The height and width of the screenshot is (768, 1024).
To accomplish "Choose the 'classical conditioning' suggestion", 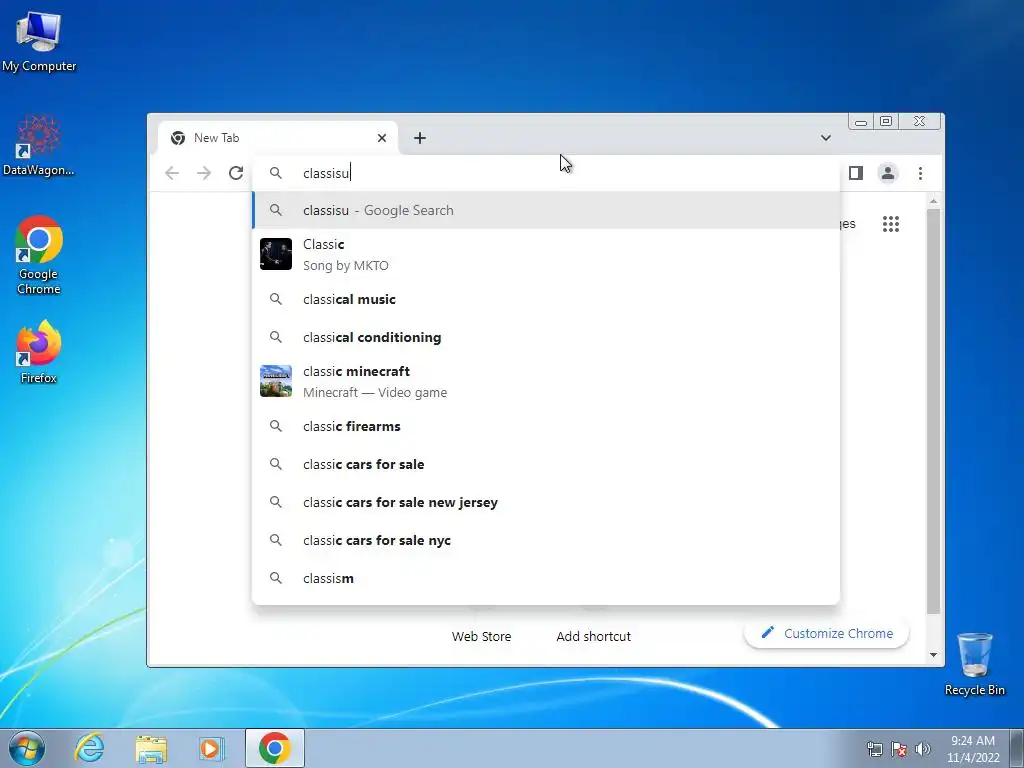I will click(x=546, y=337).
